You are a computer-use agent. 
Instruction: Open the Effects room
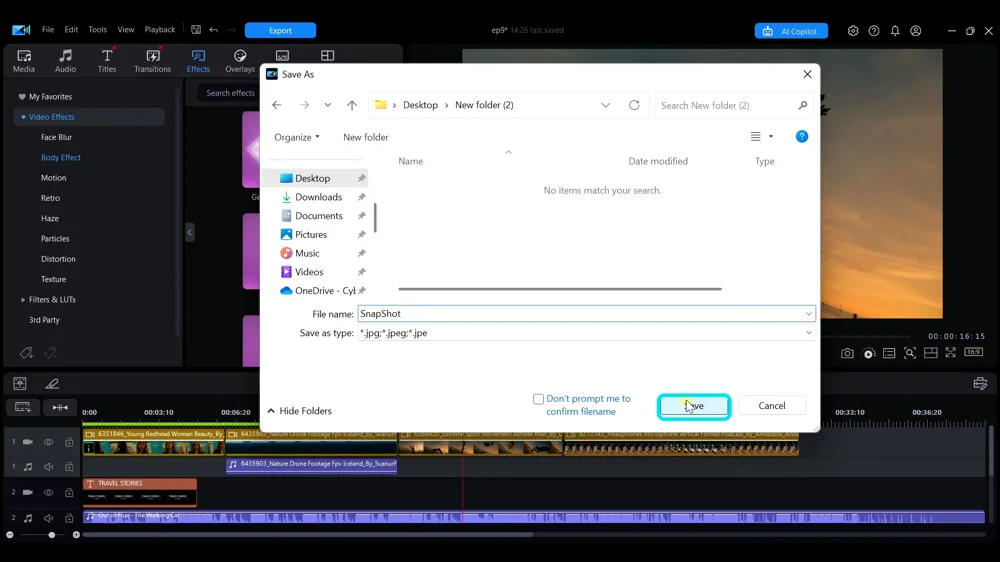tap(198, 61)
